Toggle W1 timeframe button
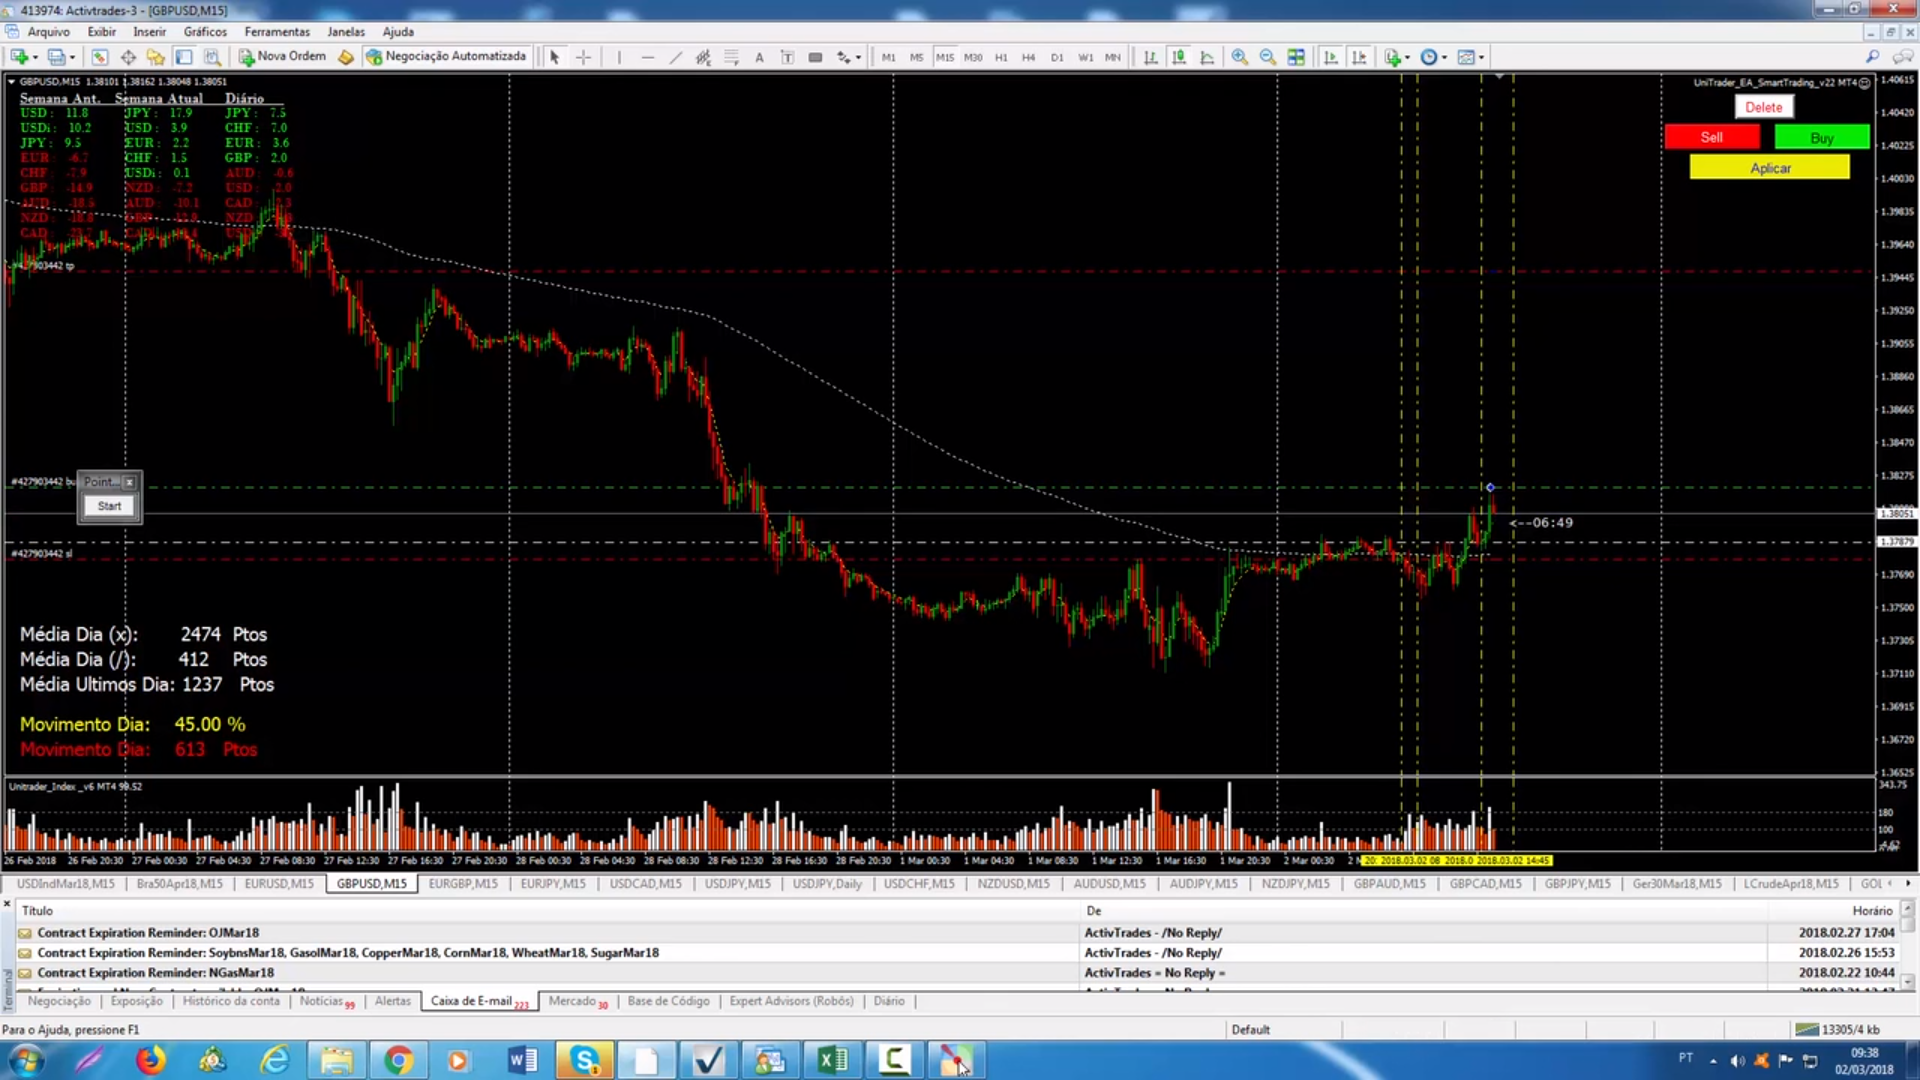This screenshot has height=1080, width=1920. [x=1085, y=57]
